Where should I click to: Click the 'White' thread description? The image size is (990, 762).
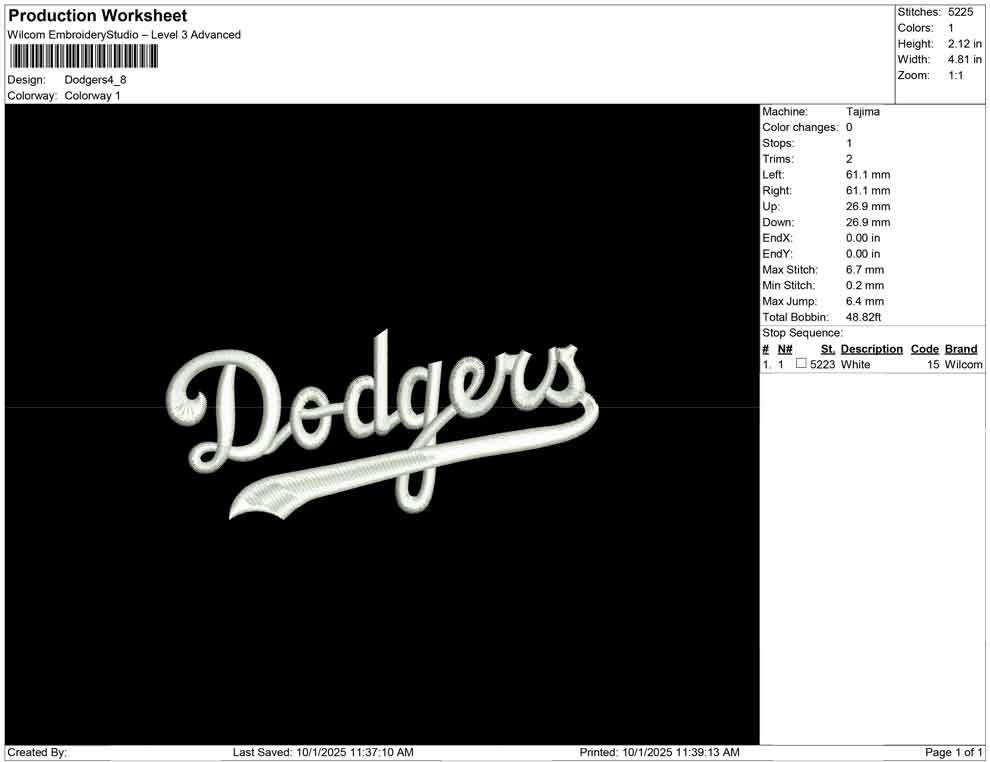pyautogui.click(x=855, y=364)
